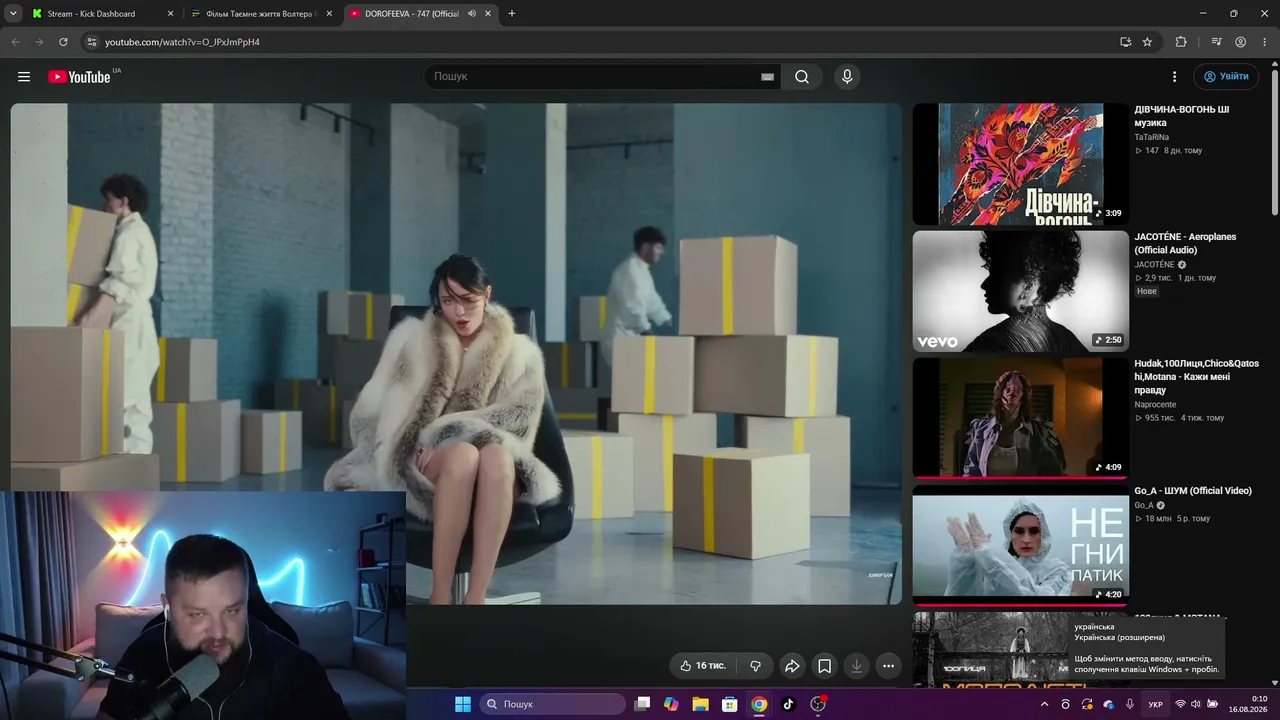Screen dimensions: 1280x720
Task: Open the YouTube guide hamburger menu
Action: pos(24,77)
